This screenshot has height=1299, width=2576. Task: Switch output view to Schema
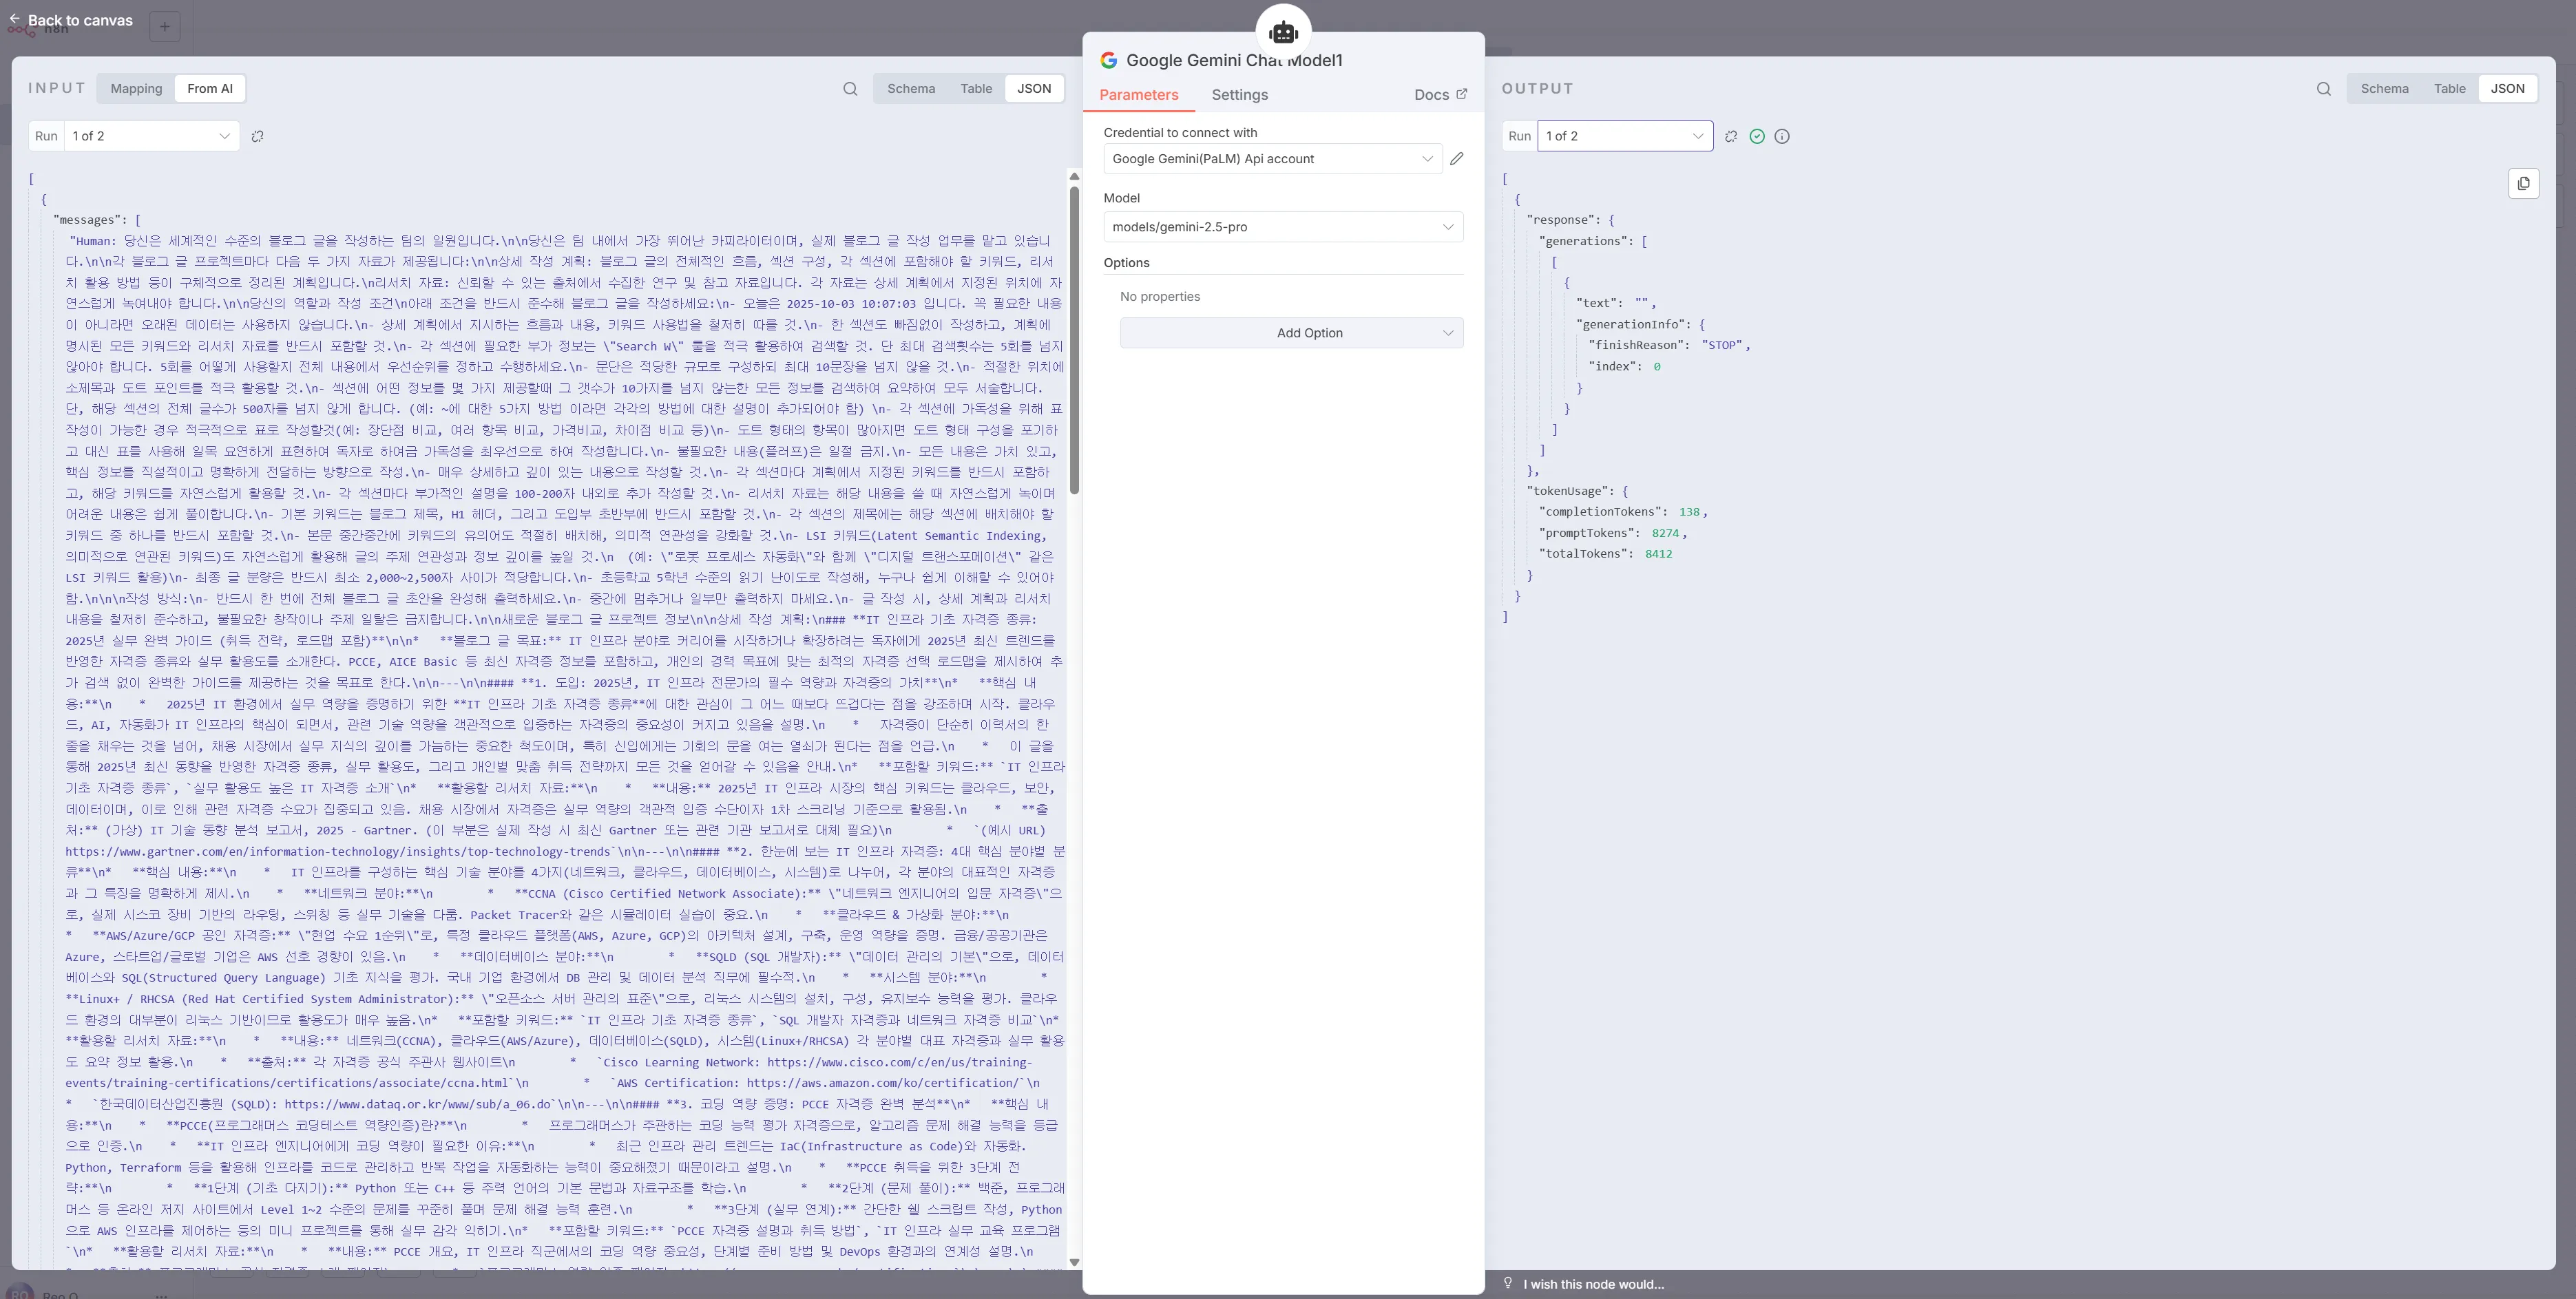pyautogui.click(x=2384, y=89)
